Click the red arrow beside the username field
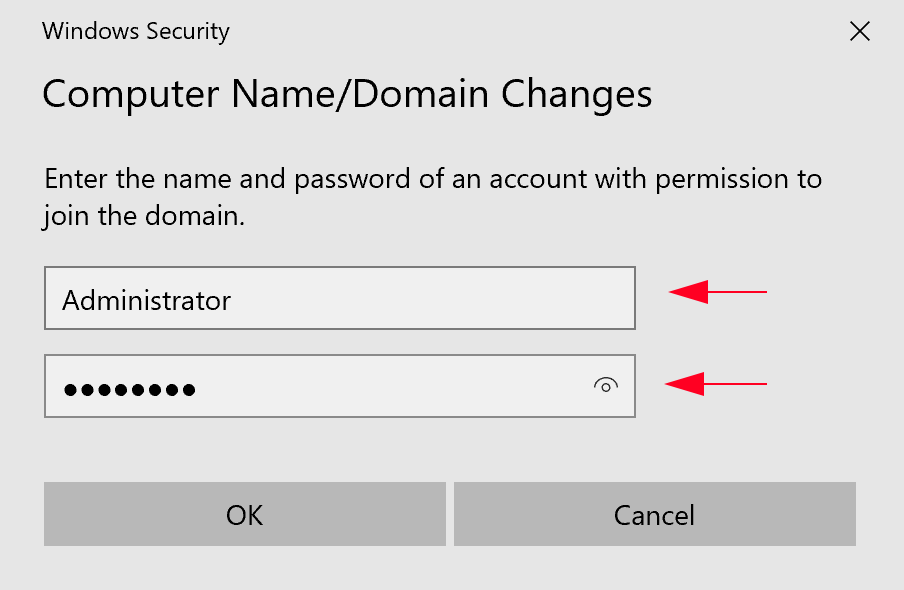 pyautogui.click(x=717, y=292)
